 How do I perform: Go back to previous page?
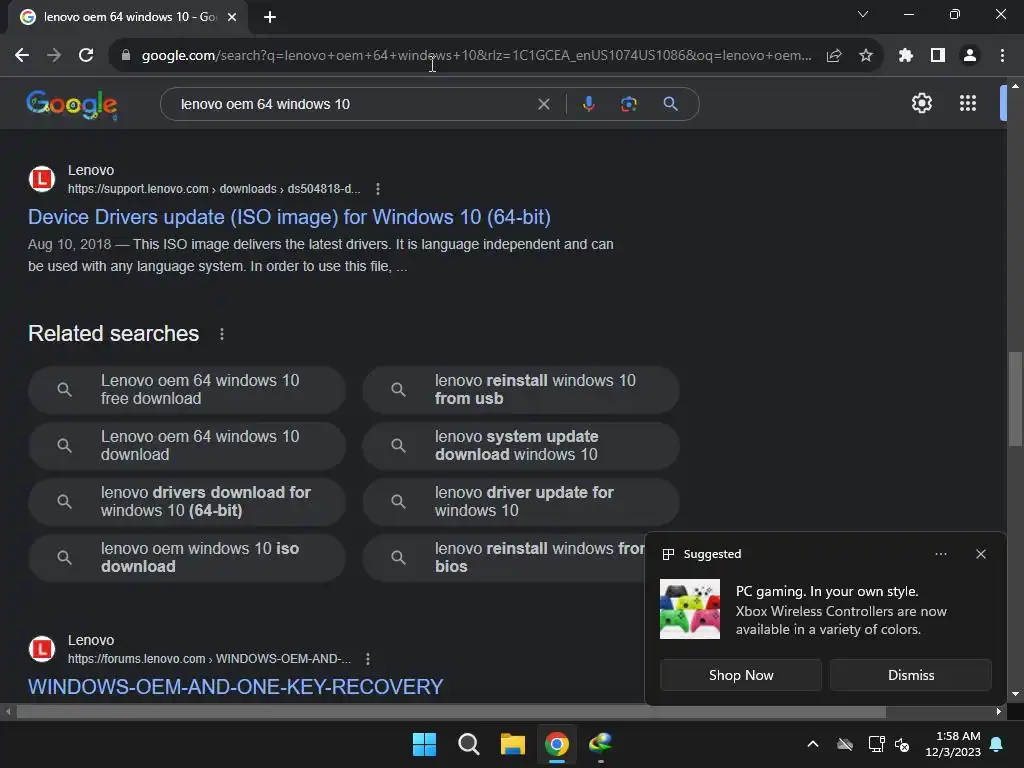pyautogui.click(x=22, y=56)
